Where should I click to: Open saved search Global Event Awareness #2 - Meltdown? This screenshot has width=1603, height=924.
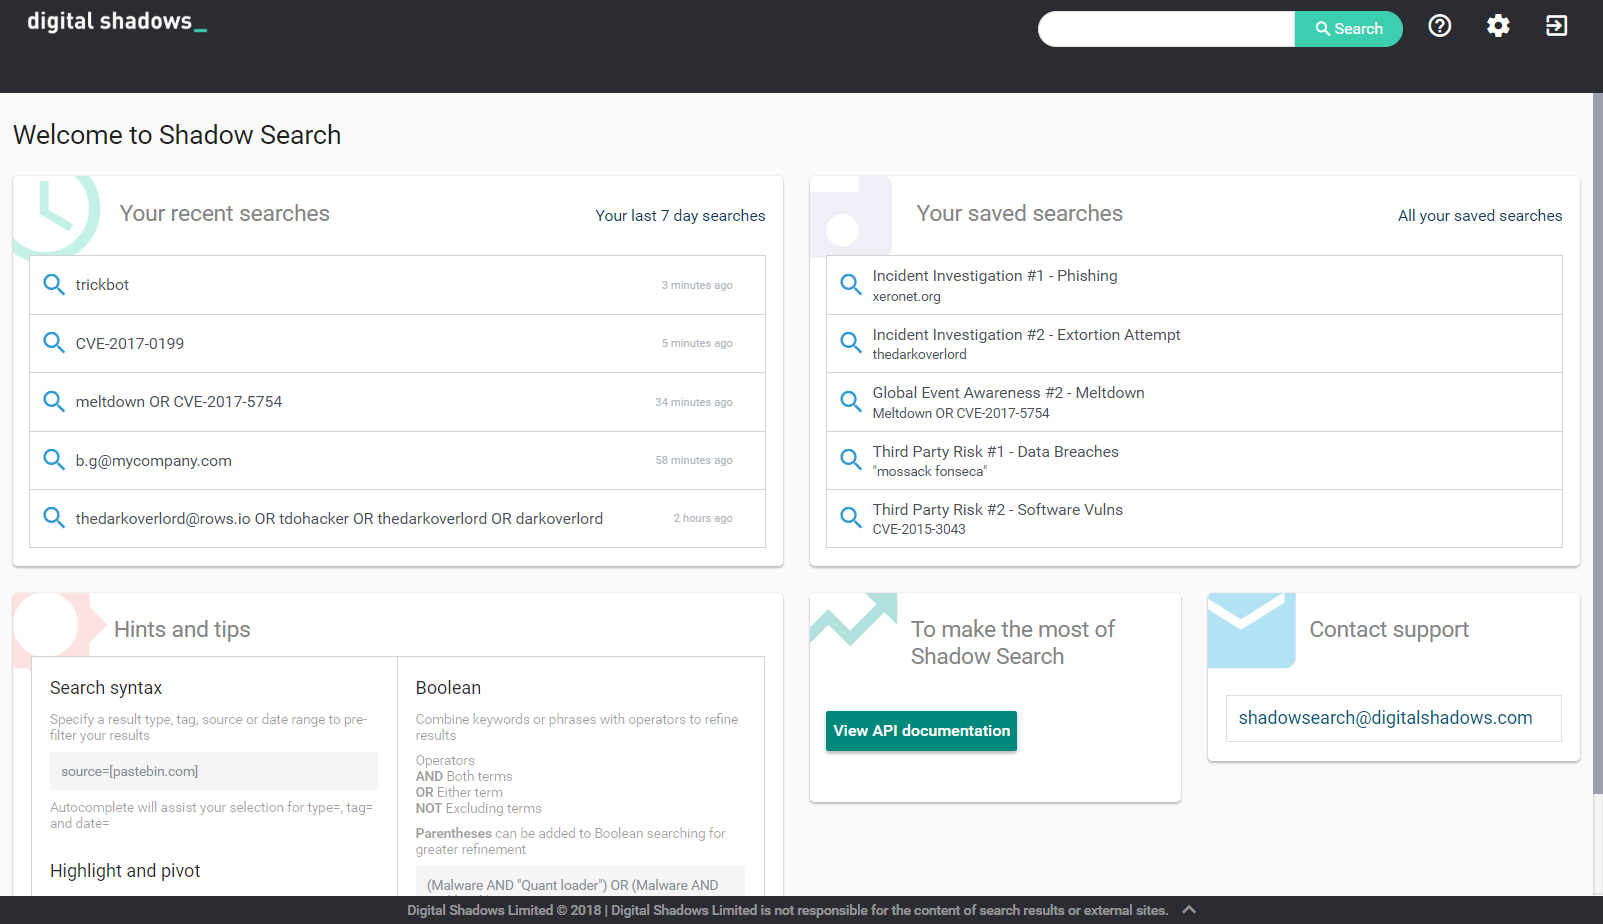click(x=1194, y=402)
